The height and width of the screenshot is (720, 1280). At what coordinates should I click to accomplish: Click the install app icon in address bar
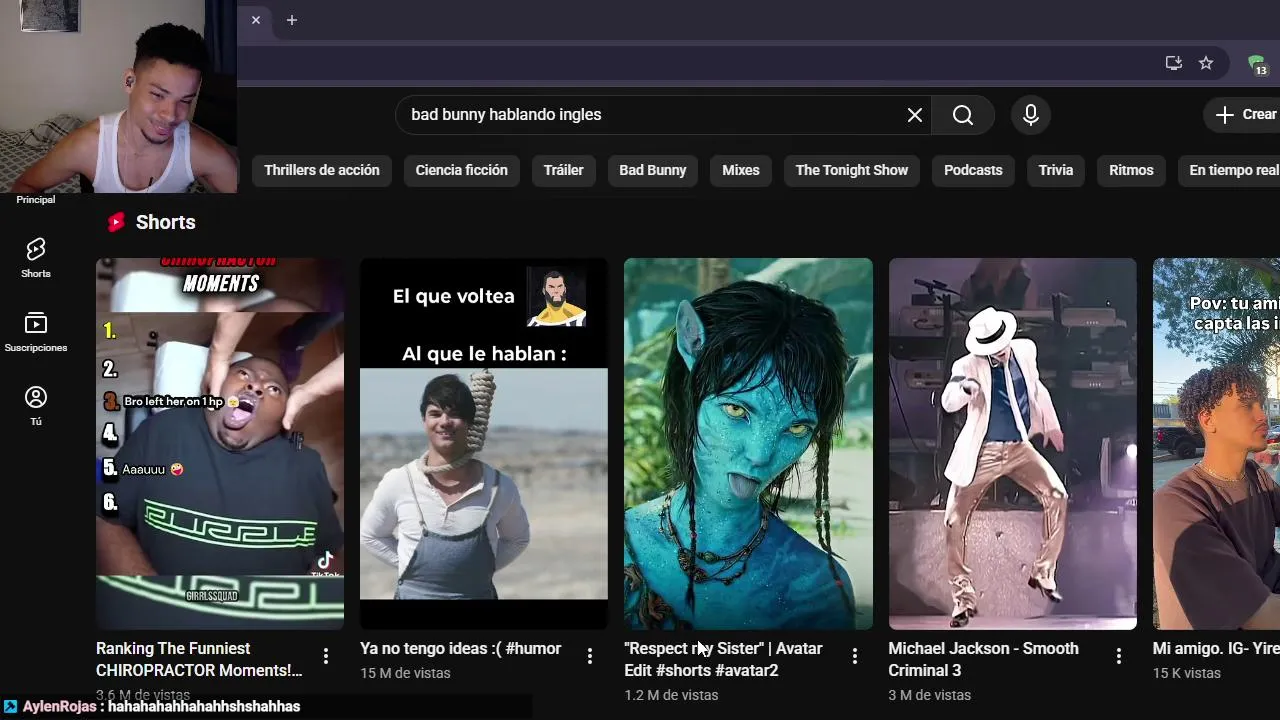click(1174, 63)
